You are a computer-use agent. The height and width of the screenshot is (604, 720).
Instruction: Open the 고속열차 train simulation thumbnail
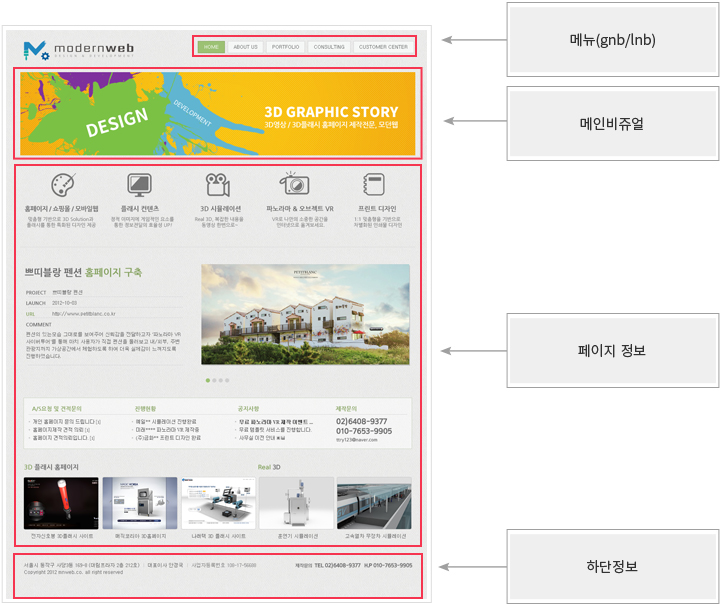(x=374, y=502)
